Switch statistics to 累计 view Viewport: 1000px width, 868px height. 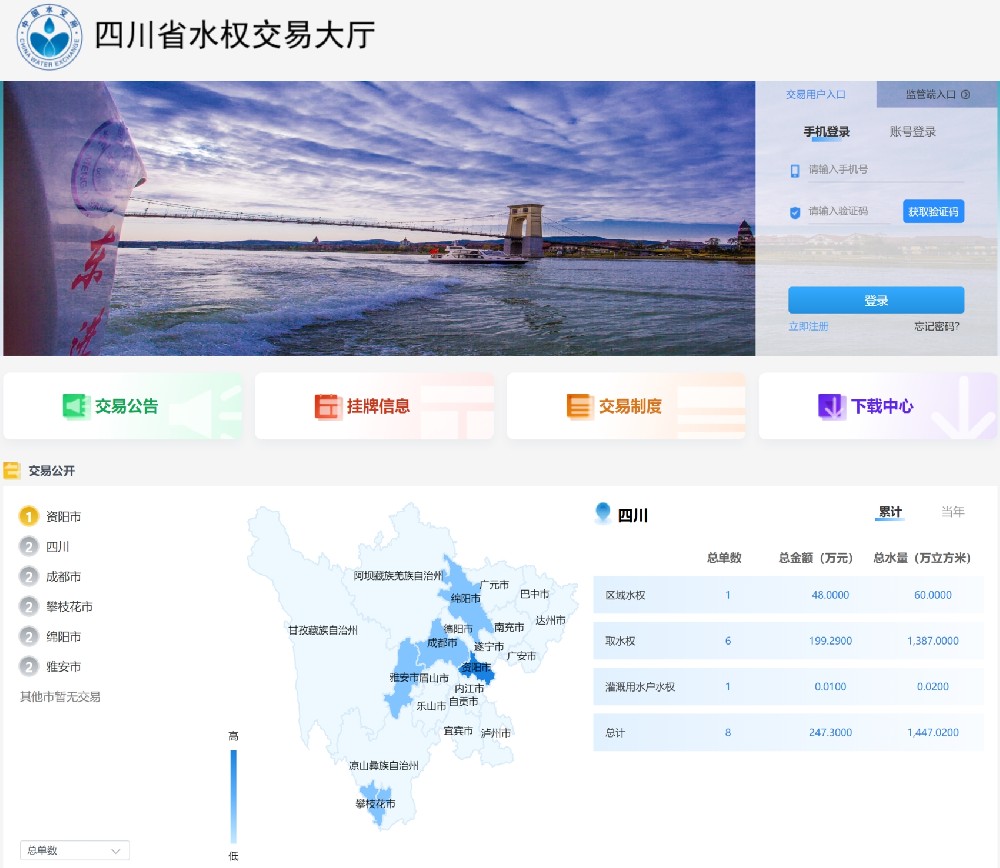(890, 511)
